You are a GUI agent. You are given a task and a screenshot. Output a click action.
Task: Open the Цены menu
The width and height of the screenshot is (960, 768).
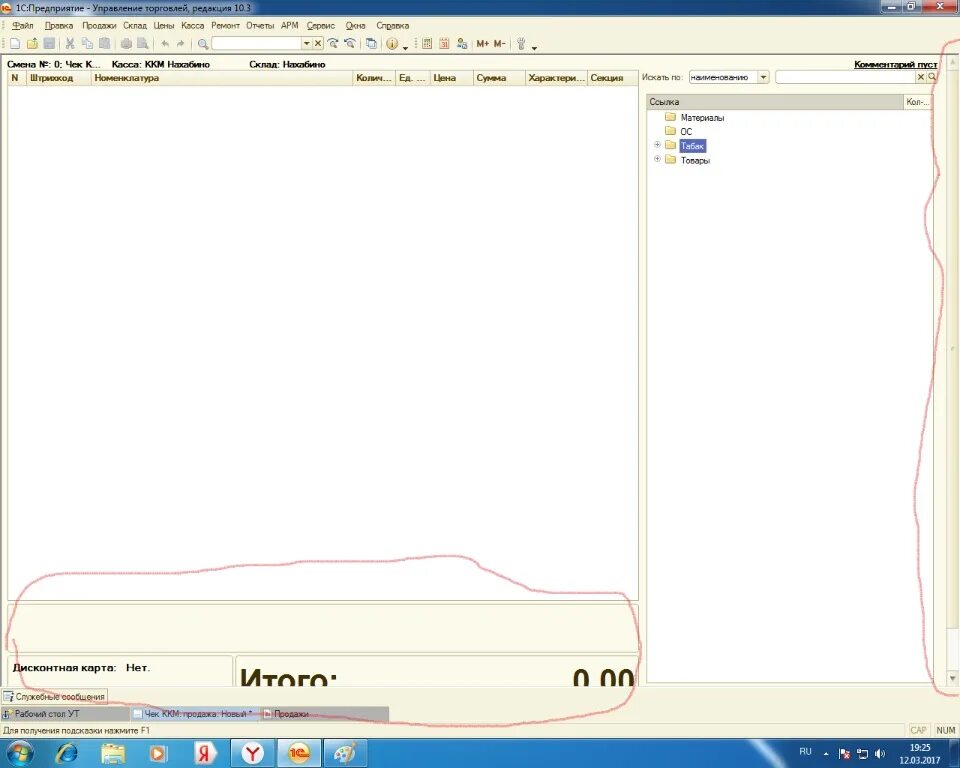[x=163, y=26]
